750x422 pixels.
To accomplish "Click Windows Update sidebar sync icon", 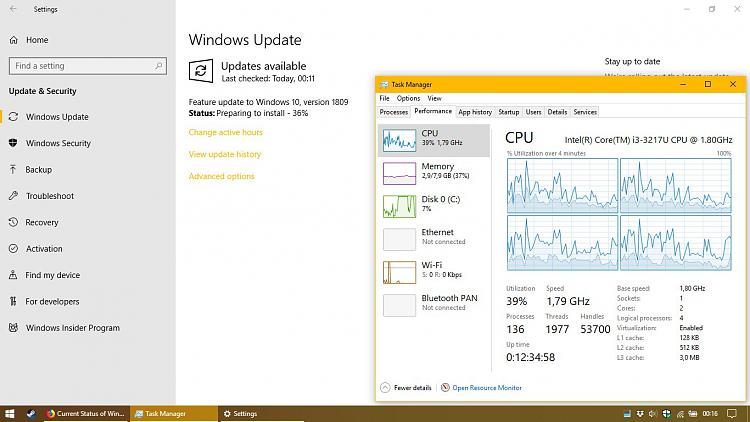I will 13,116.
